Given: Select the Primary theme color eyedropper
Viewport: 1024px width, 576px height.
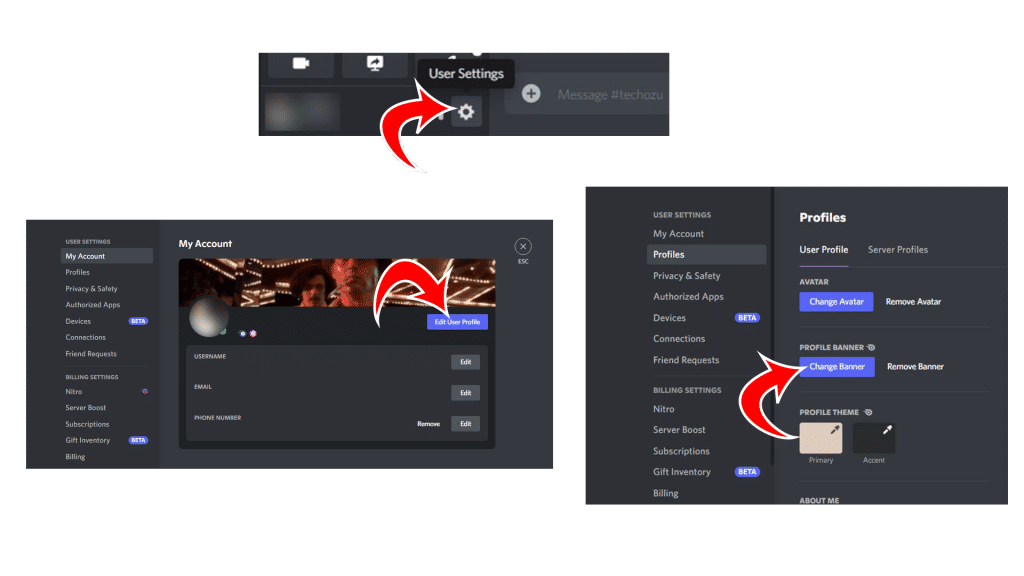Looking at the screenshot, I should [x=834, y=430].
